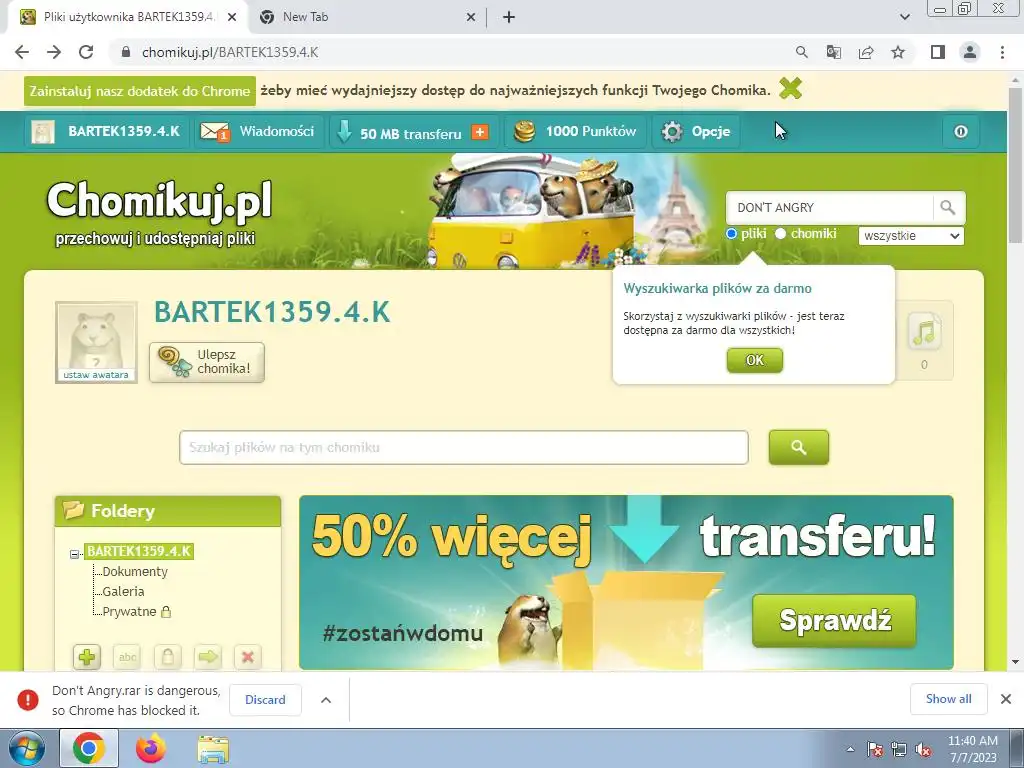Click Show all downloads
This screenshot has width=1024, height=768.
[948, 699]
